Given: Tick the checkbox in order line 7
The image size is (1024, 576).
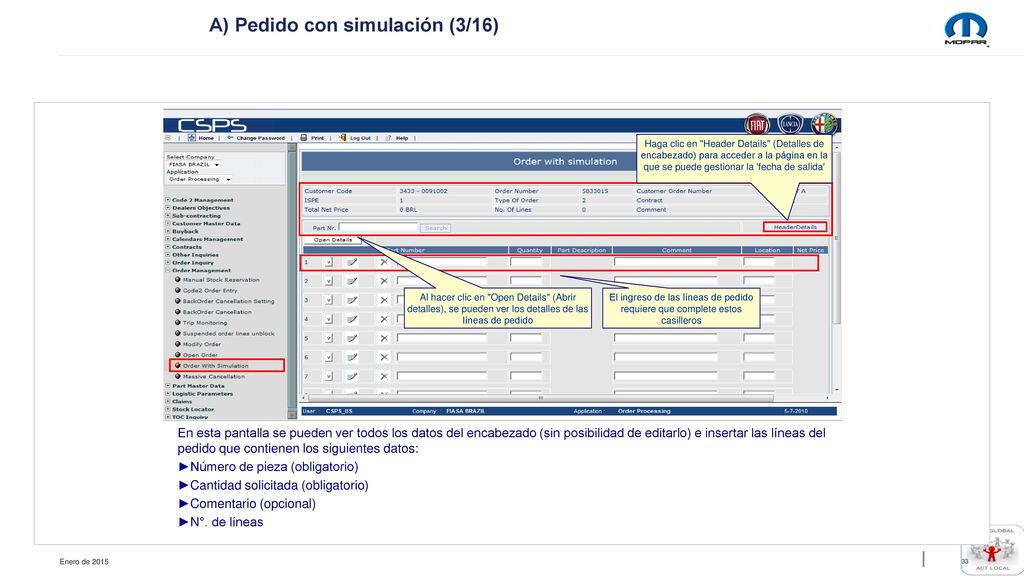Looking at the screenshot, I should (x=328, y=376).
